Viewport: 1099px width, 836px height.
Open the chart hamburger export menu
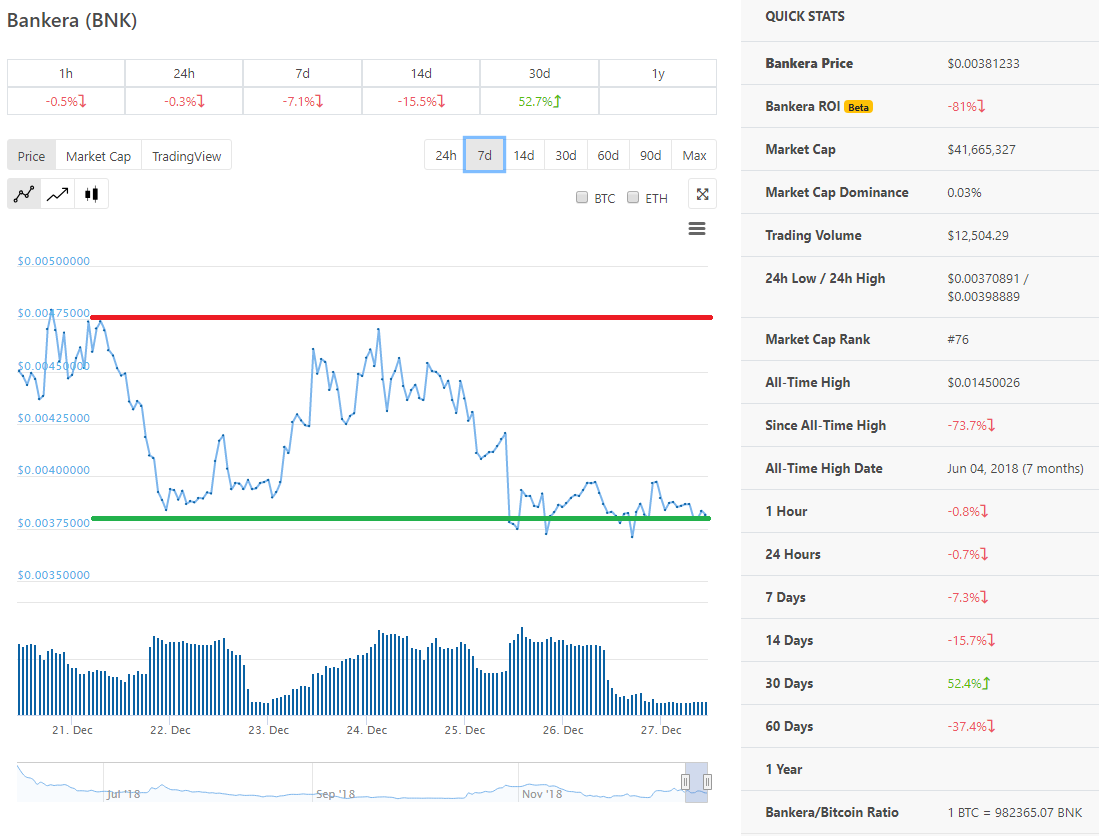[697, 228]
